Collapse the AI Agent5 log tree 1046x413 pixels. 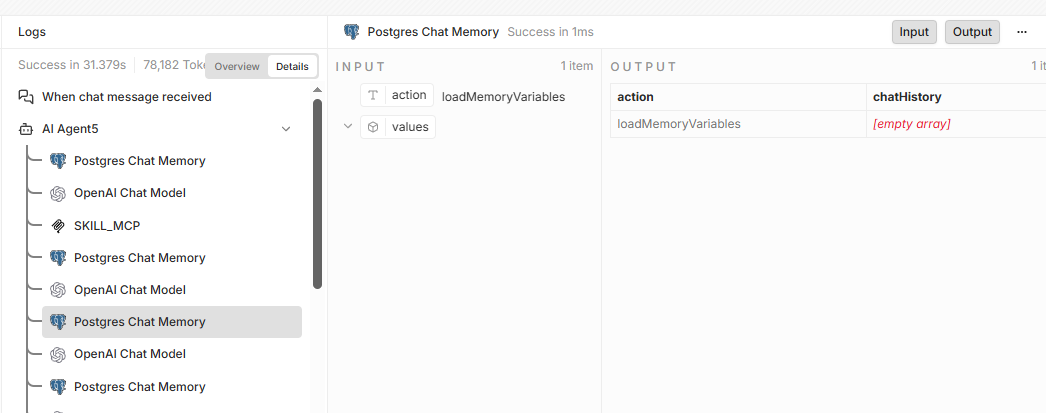click(286, 129)
